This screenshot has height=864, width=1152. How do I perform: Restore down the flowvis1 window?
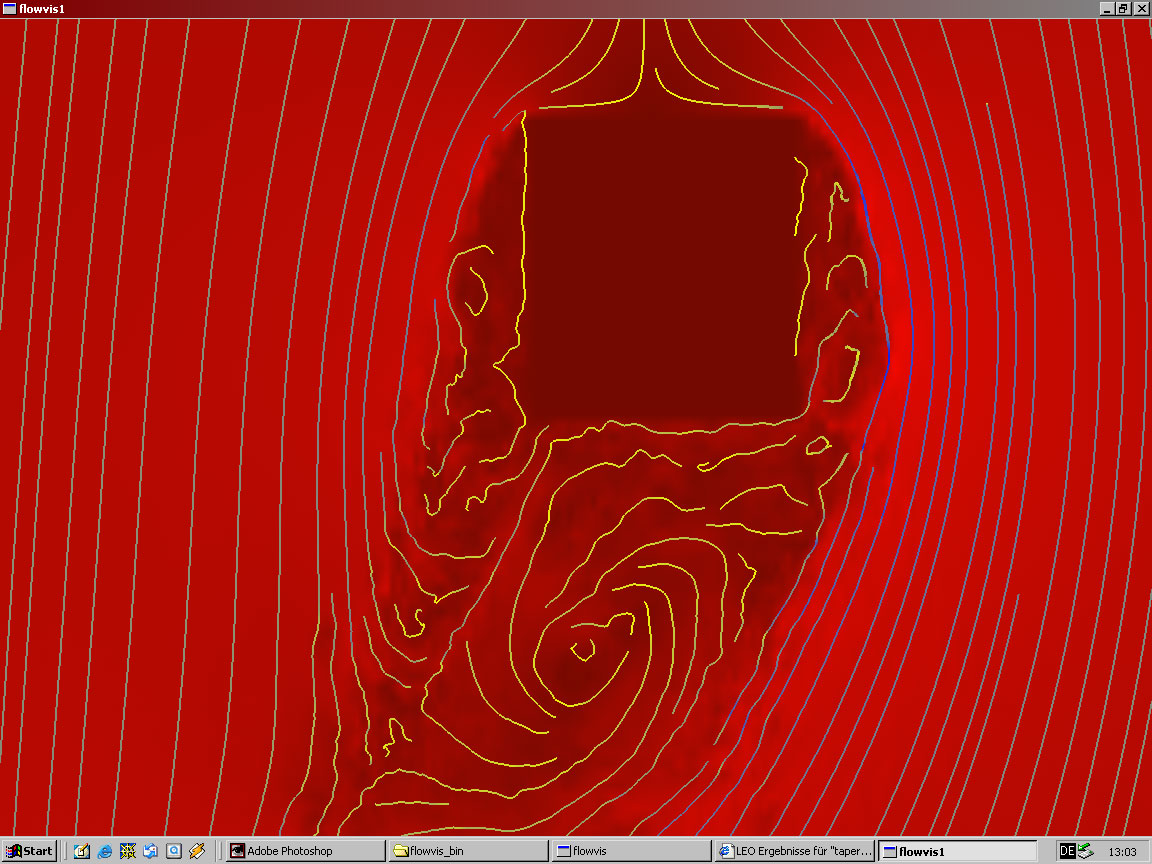point(1123,8)
